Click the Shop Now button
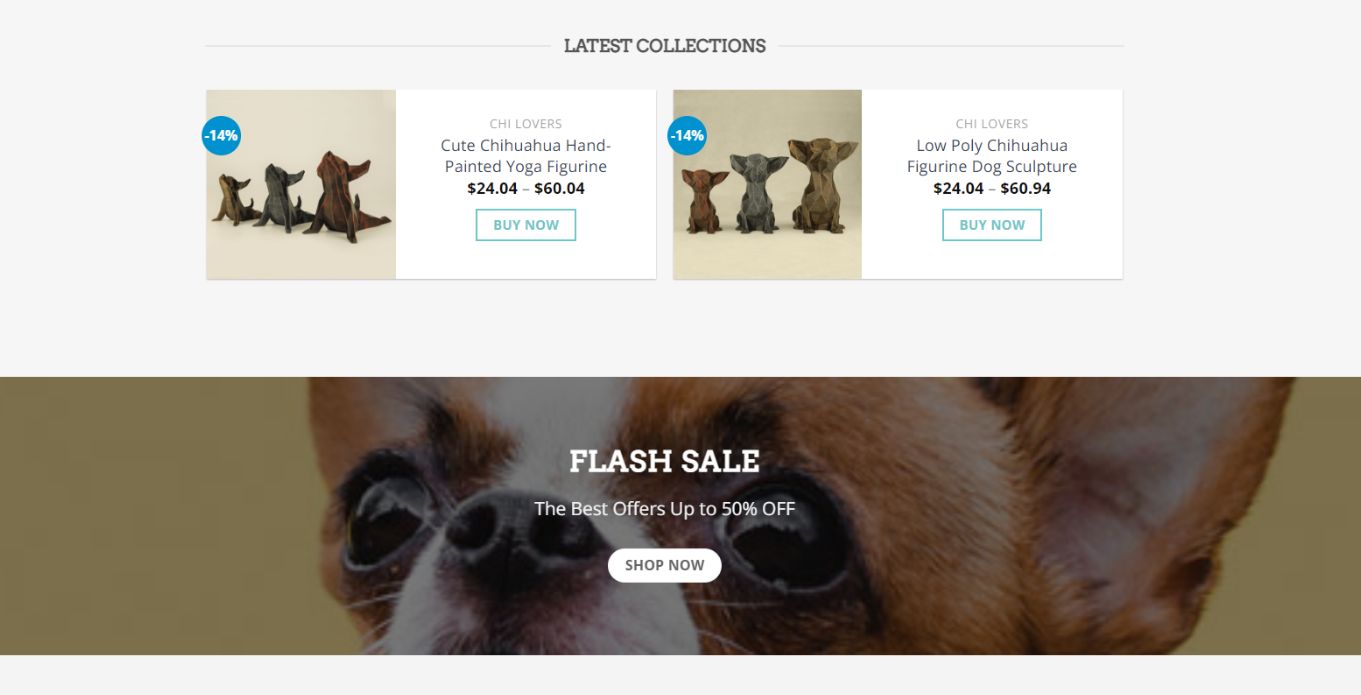 coord(664,565)
